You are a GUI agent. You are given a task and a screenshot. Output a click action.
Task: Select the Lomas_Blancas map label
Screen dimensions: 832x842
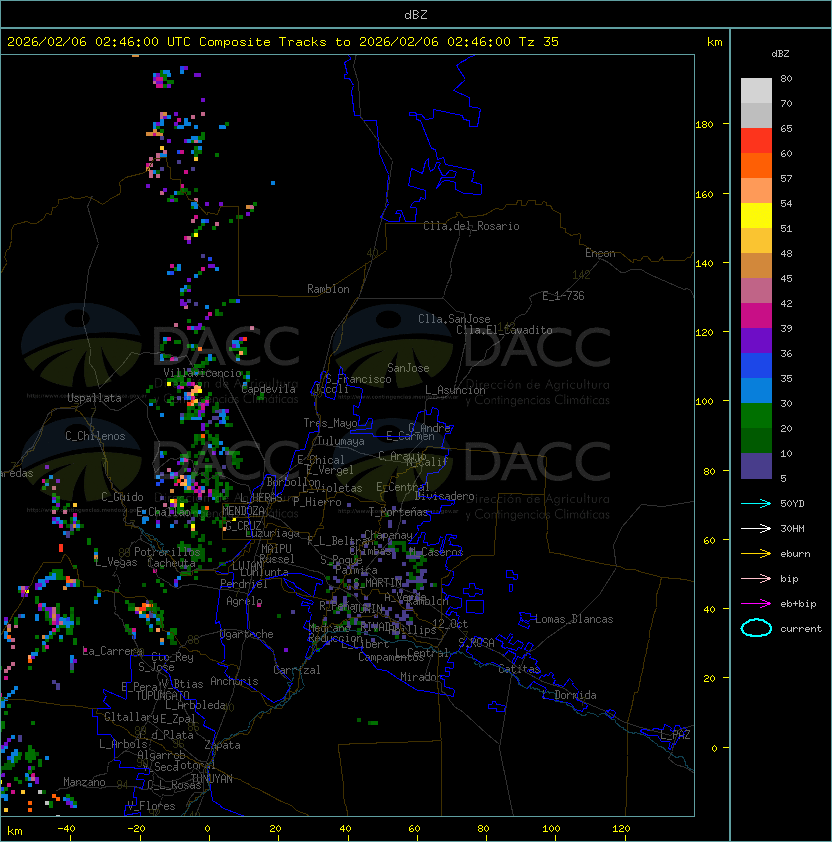pyautogui.click(x=574, y=619)
